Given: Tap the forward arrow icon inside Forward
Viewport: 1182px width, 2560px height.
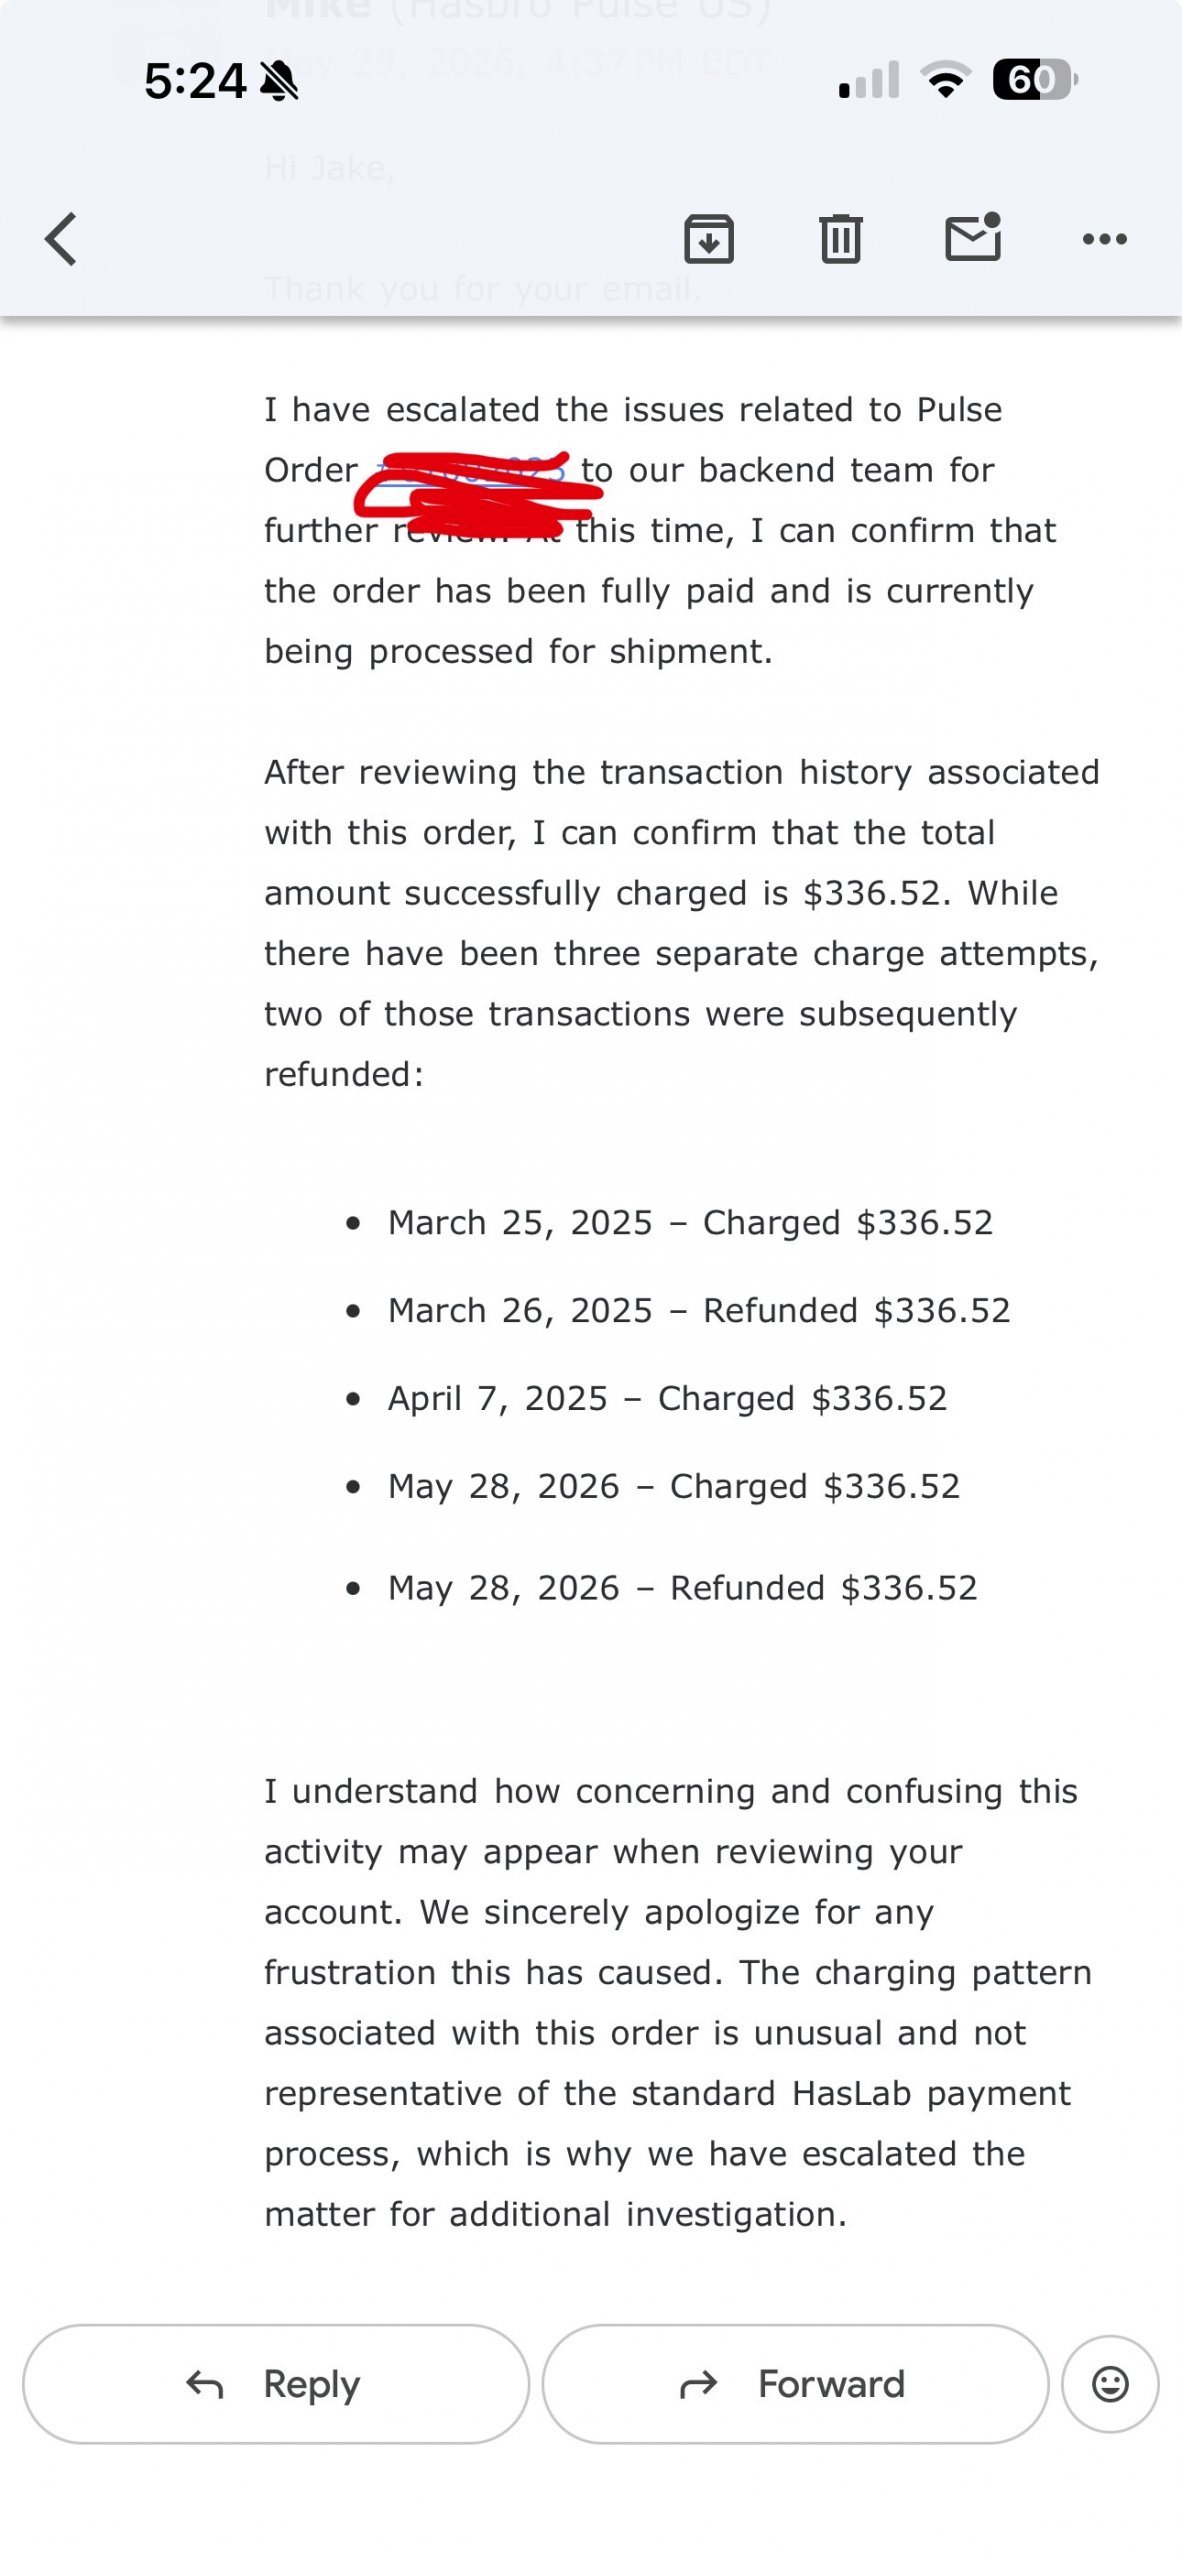Looking at the screenshot, I should coord(699,2385).
